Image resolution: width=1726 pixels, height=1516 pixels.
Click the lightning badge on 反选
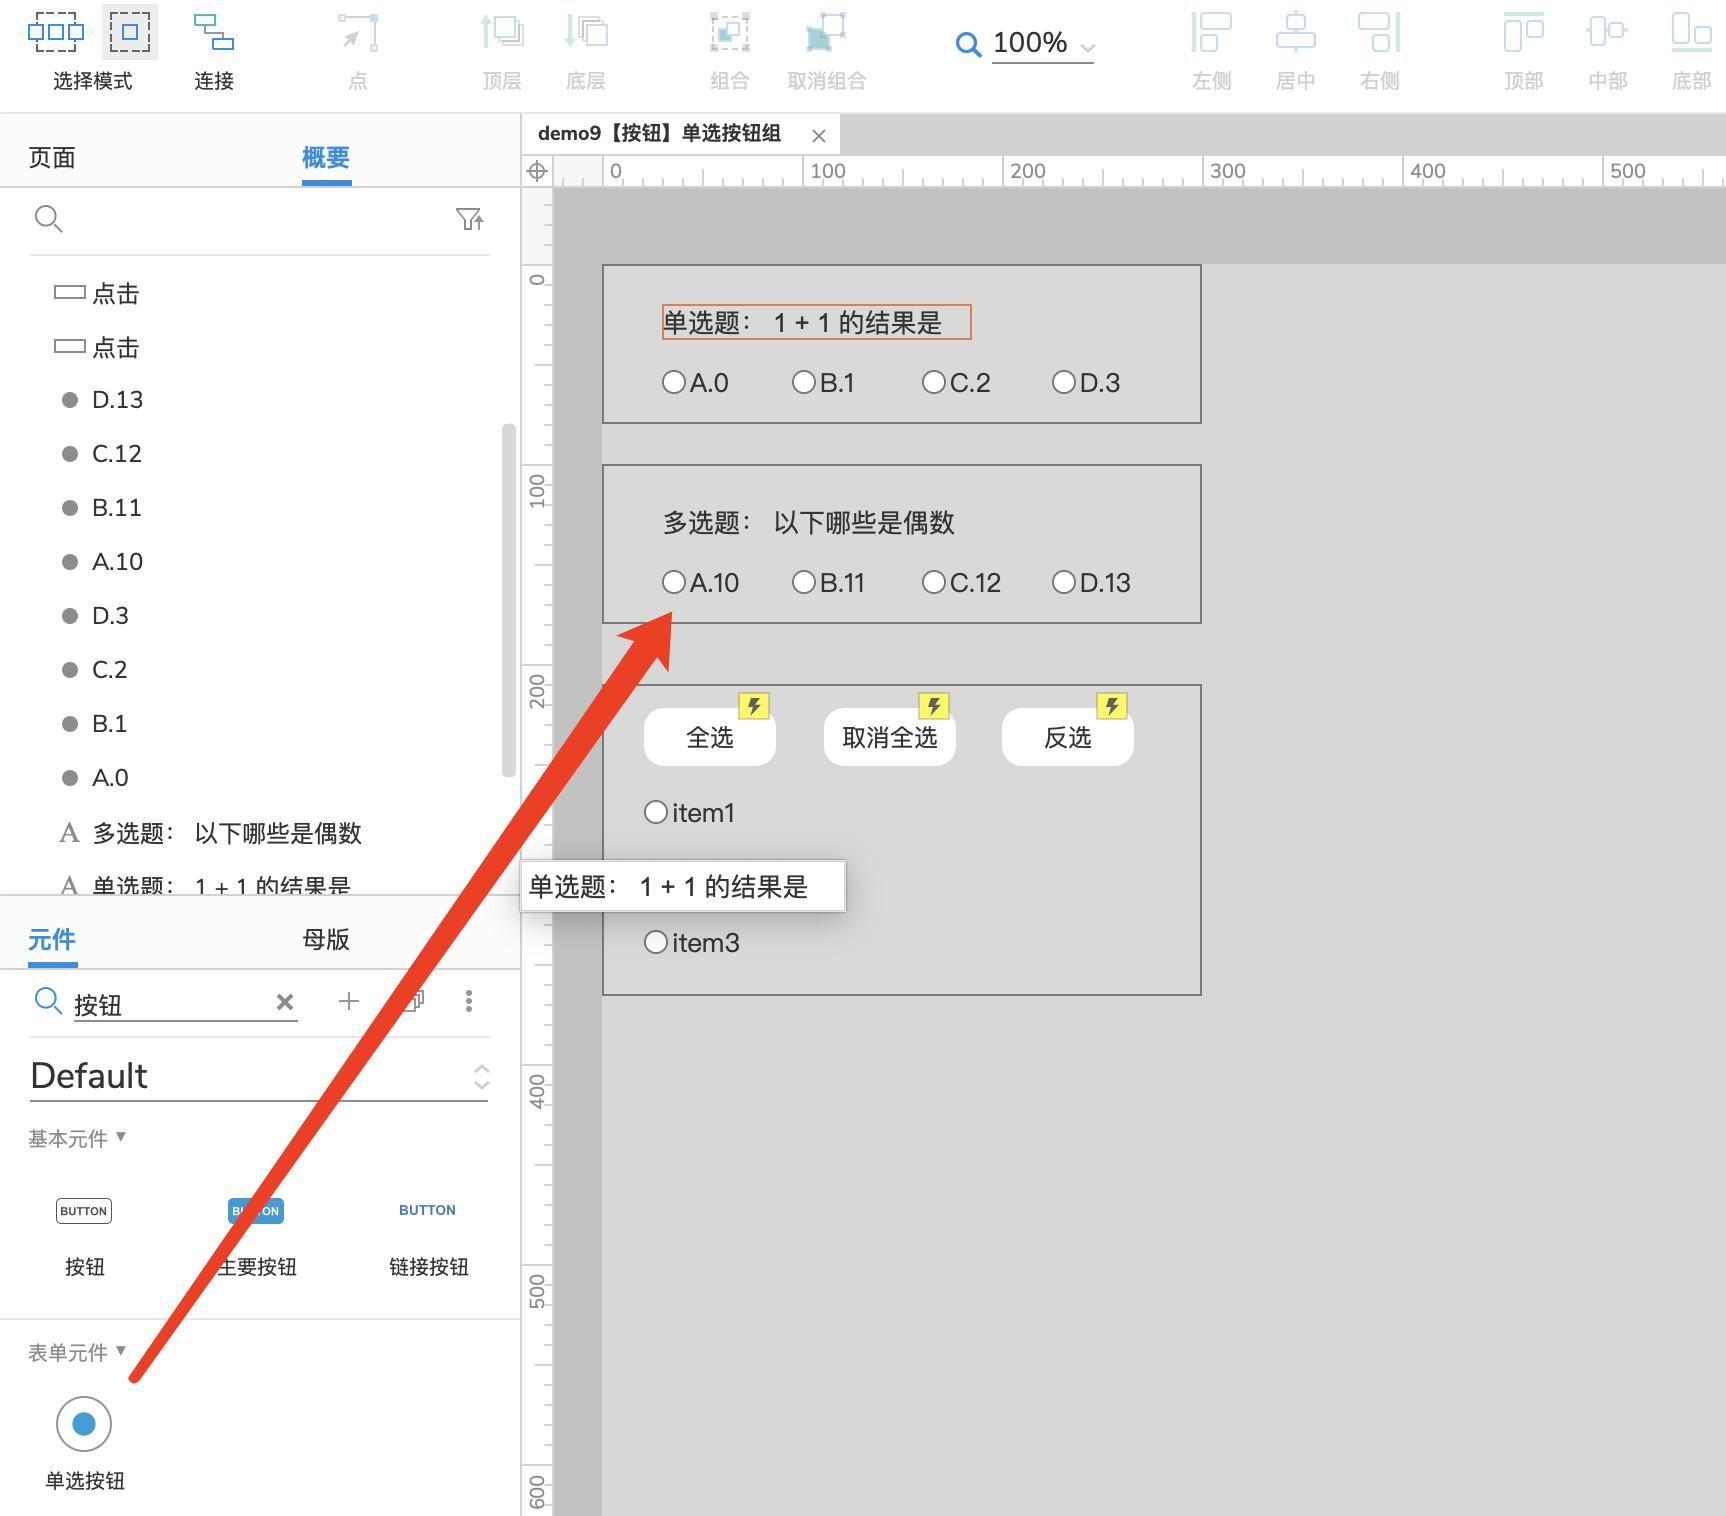tap(1112, 706)
